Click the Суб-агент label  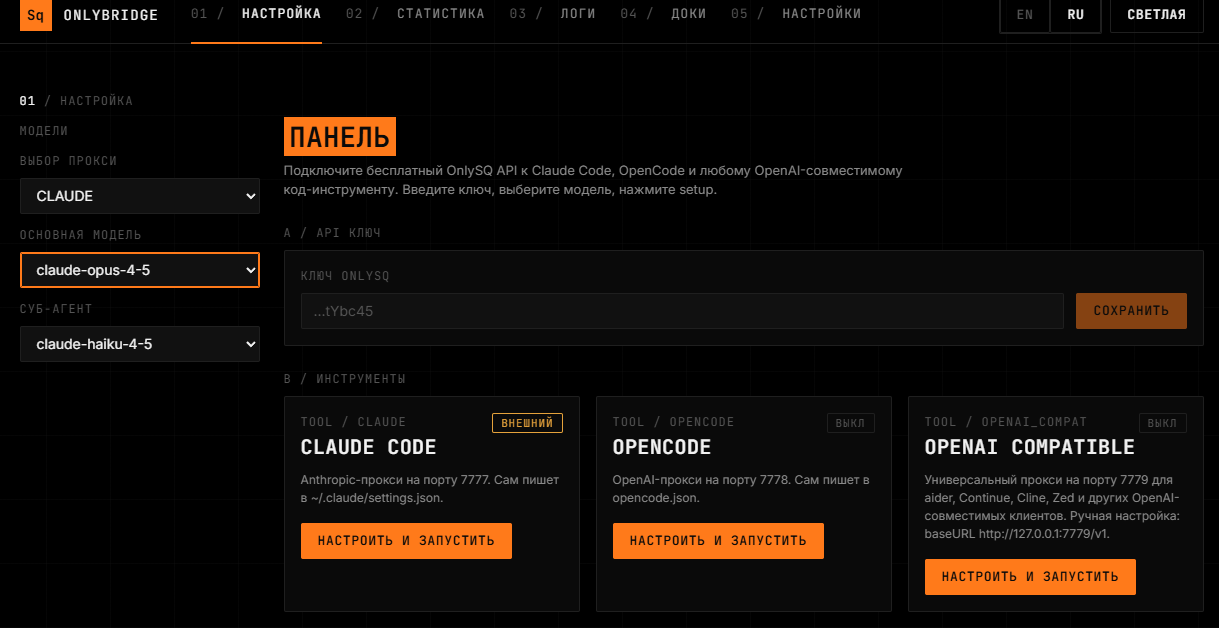pos(56,309)
